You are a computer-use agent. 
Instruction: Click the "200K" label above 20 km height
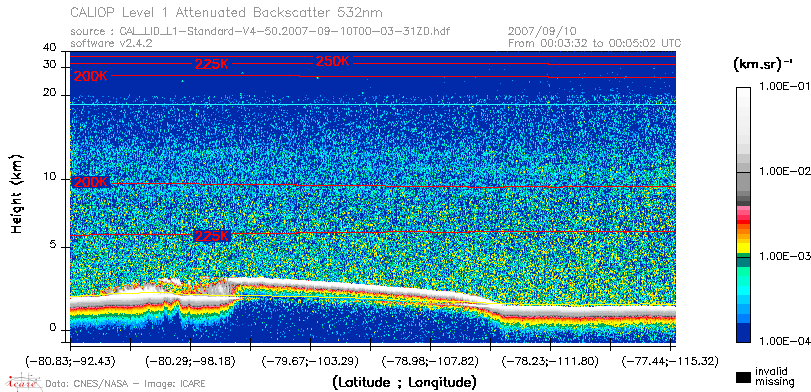pyautogui.click(x=91, y=77)
